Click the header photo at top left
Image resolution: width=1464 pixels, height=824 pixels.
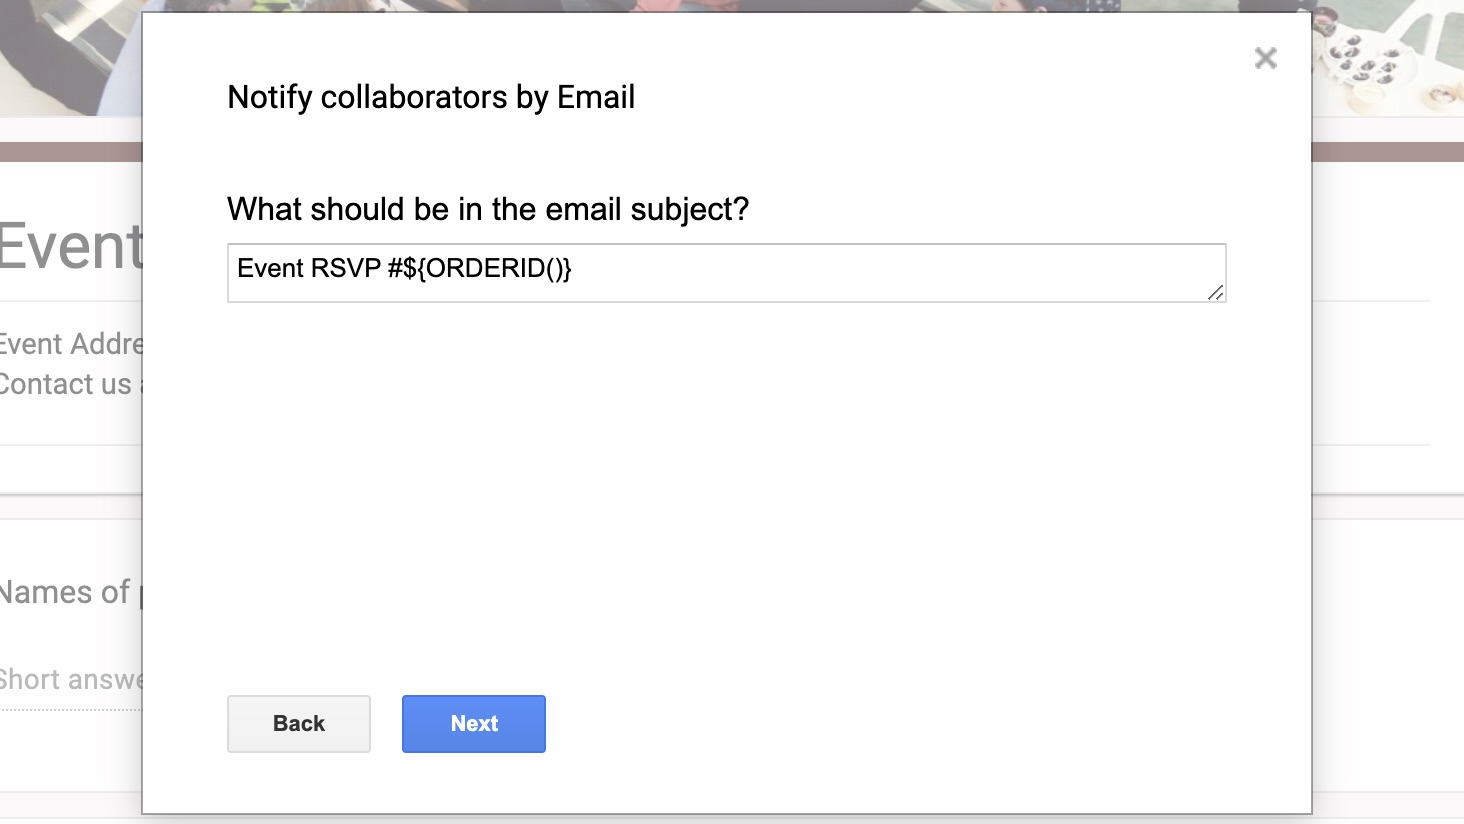point(70,57)
